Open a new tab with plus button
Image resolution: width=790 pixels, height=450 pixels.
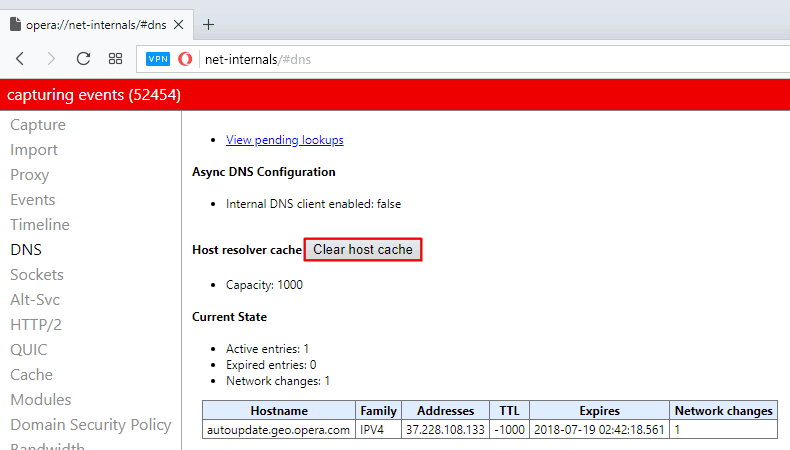209,25
